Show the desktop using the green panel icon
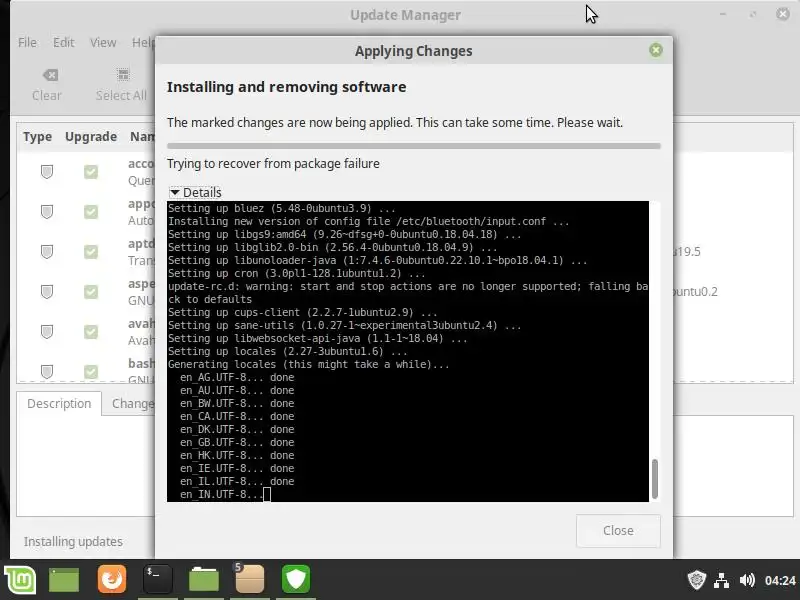The image size is (800, 600). 64,580
